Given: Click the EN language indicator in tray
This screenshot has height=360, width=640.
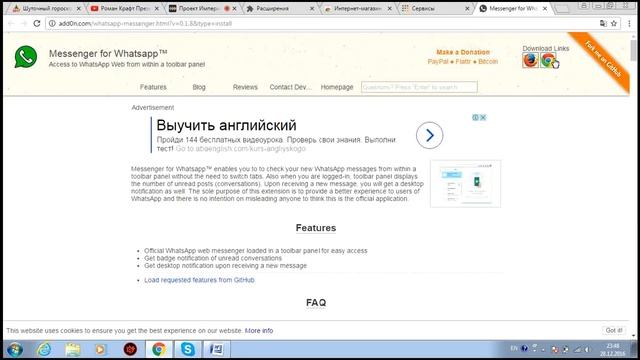Looking at the screenshot, I should click(514, 349).
